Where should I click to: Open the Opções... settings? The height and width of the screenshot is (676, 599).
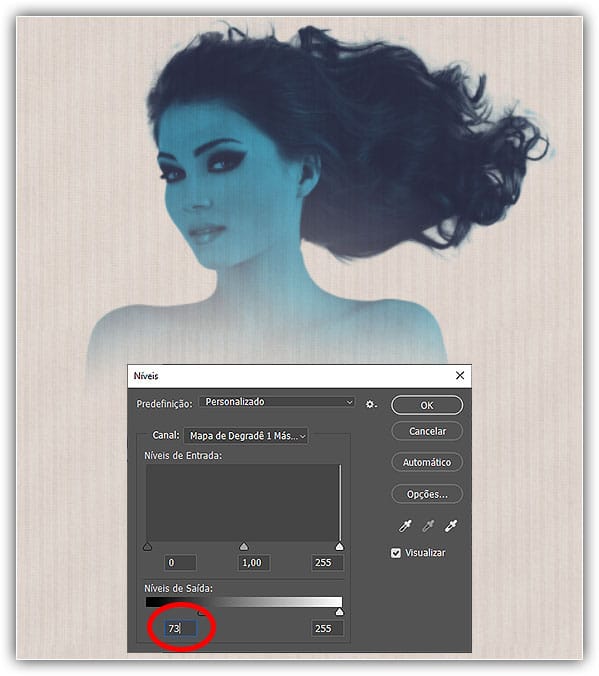coord(427,494)
